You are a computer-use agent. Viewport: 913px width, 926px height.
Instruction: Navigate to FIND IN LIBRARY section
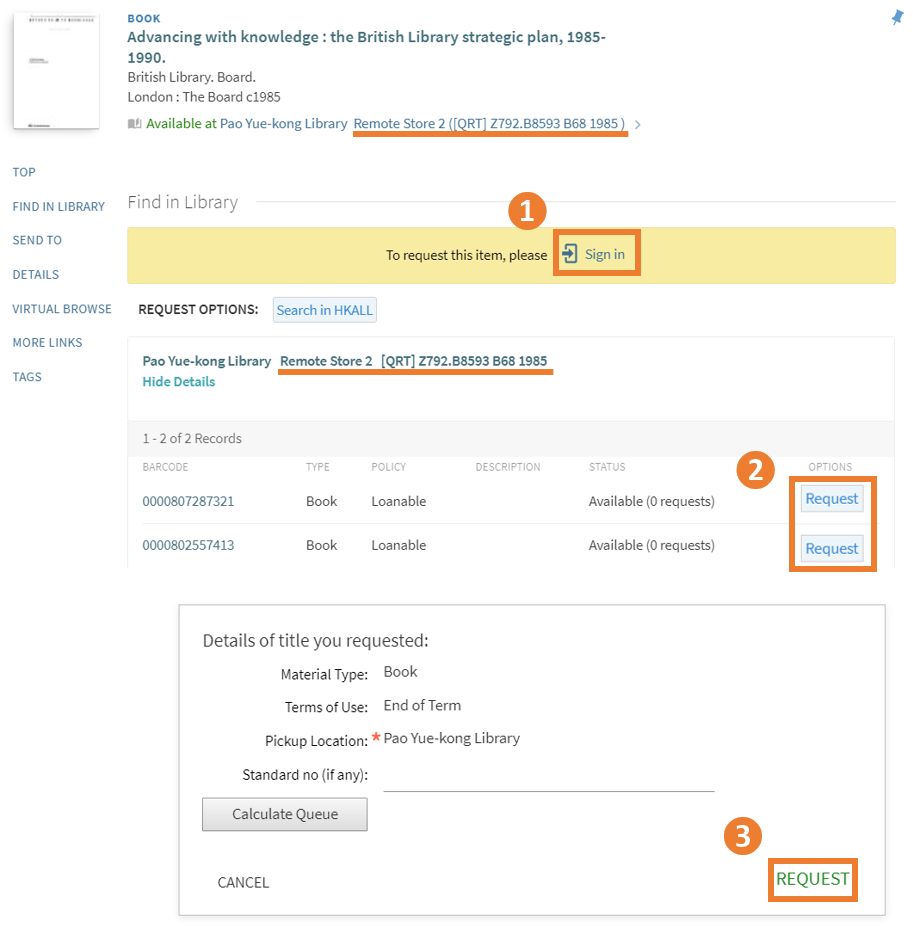coord(58,206)
